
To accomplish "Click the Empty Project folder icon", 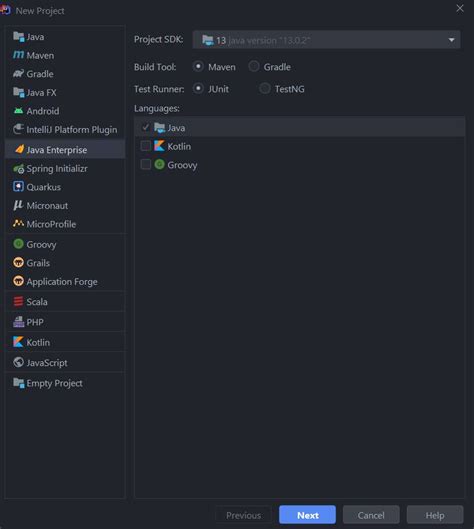I will pyautogui.click(x=19, y=383).
